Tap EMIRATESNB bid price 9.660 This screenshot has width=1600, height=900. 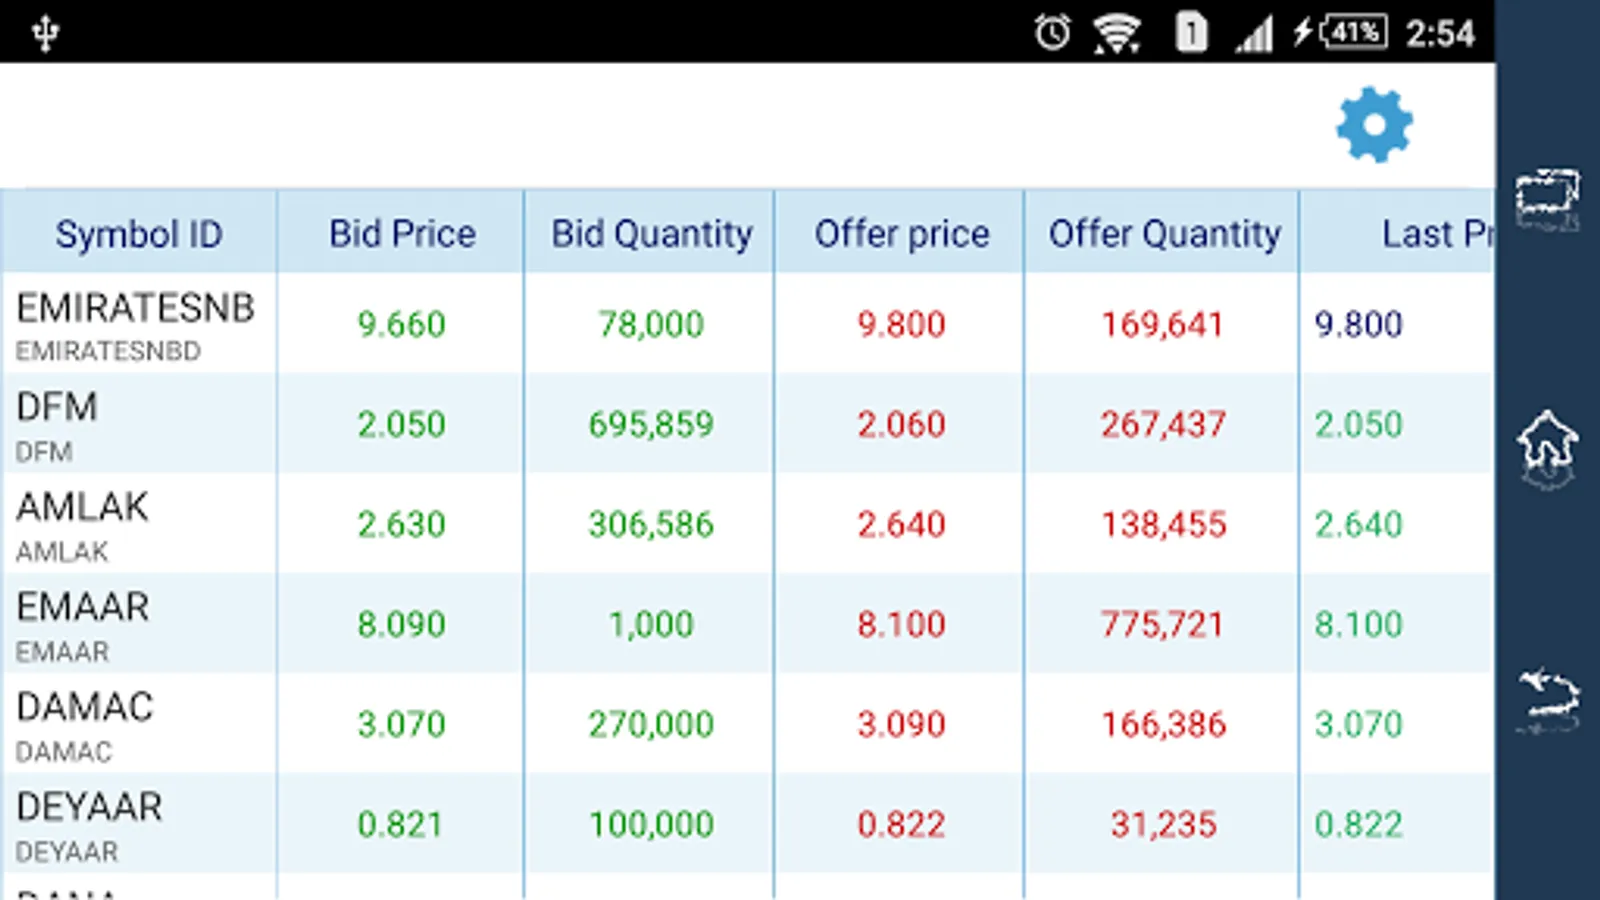[401, 324]
